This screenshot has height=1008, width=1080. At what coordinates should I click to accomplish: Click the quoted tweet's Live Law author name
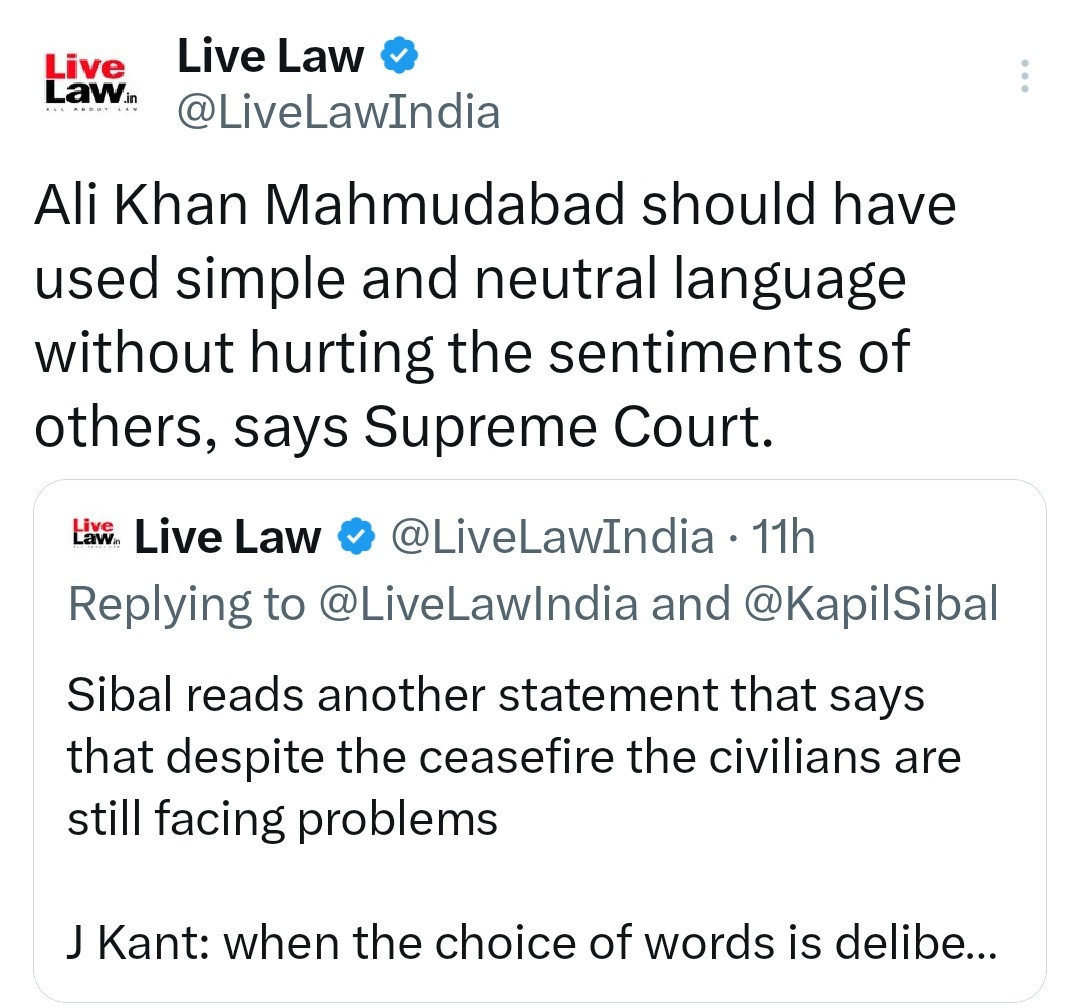tap(227, 537)
